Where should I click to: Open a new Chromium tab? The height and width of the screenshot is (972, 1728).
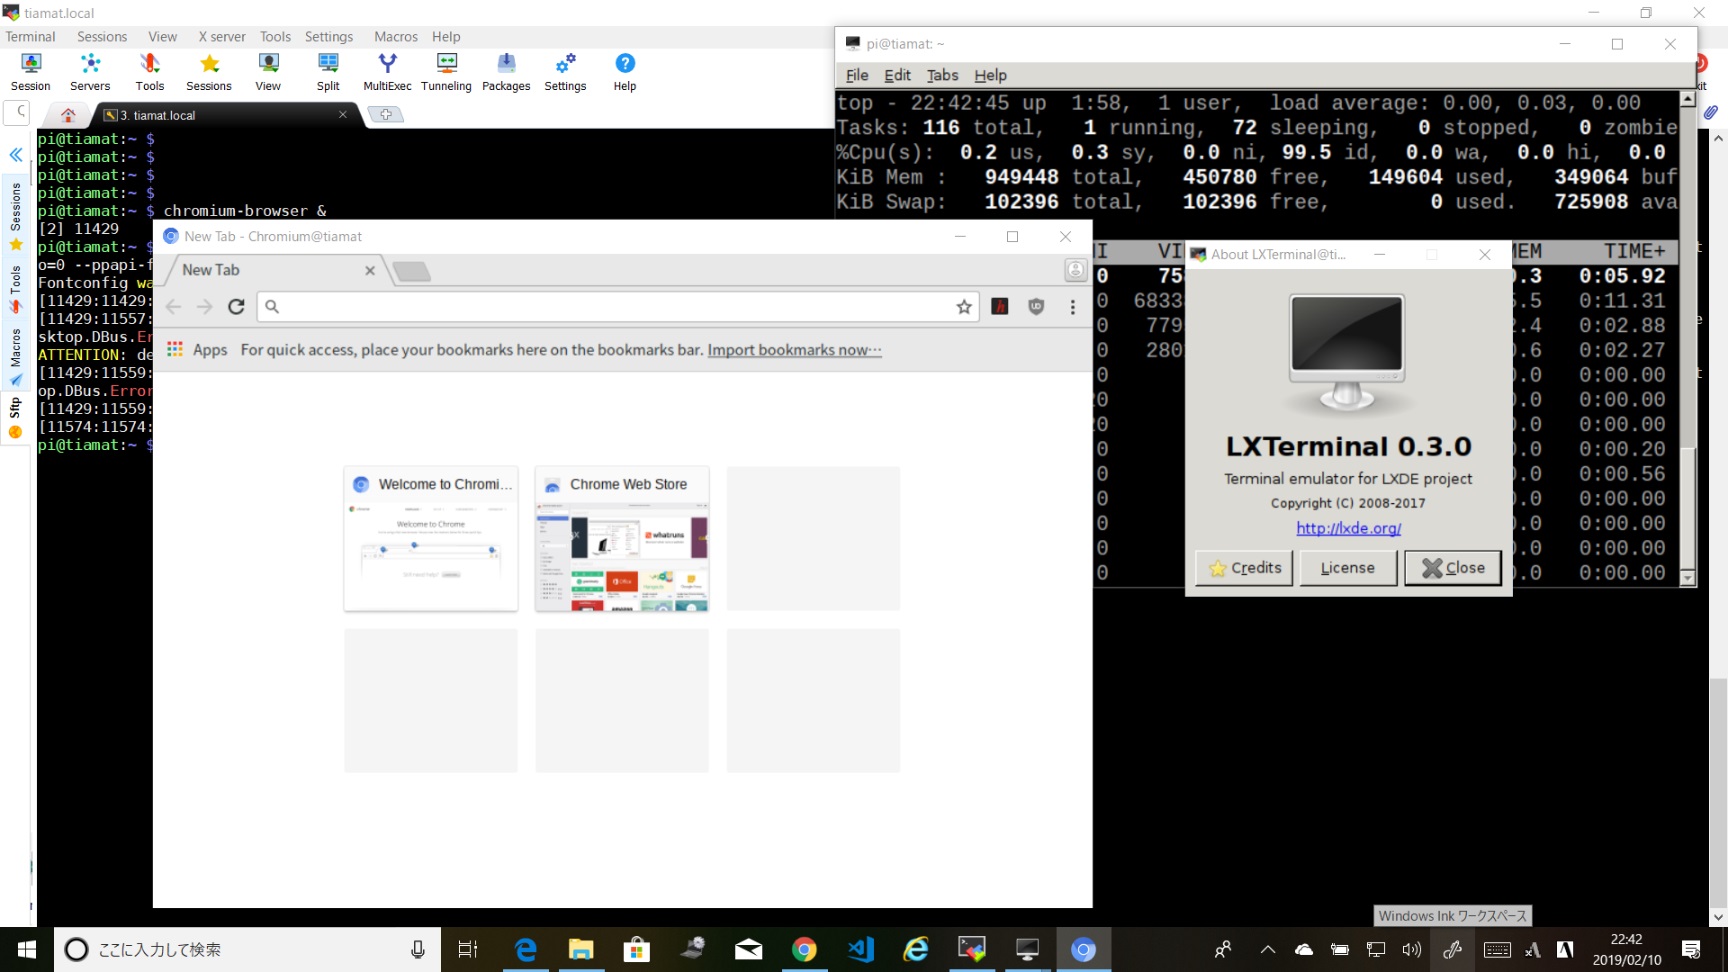[x=412, y=271]
